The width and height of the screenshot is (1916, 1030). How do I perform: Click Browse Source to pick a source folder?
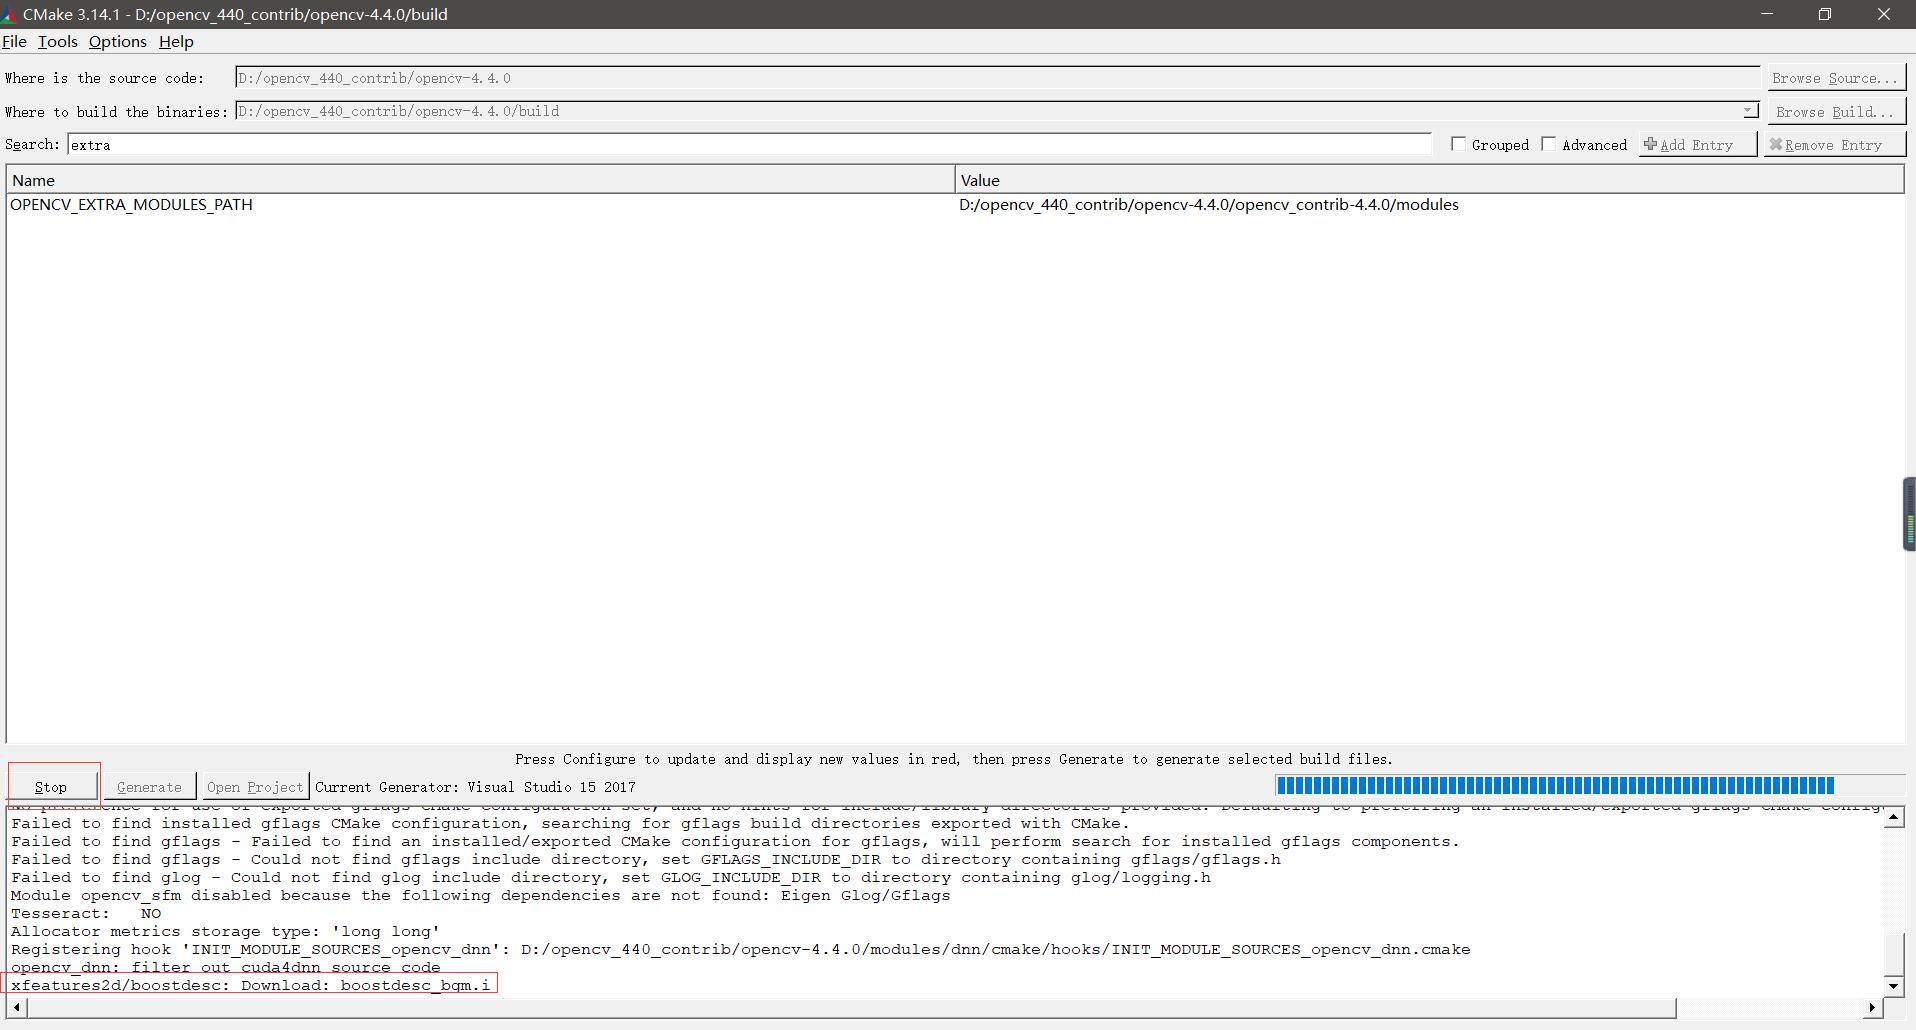pos(1836,77)
